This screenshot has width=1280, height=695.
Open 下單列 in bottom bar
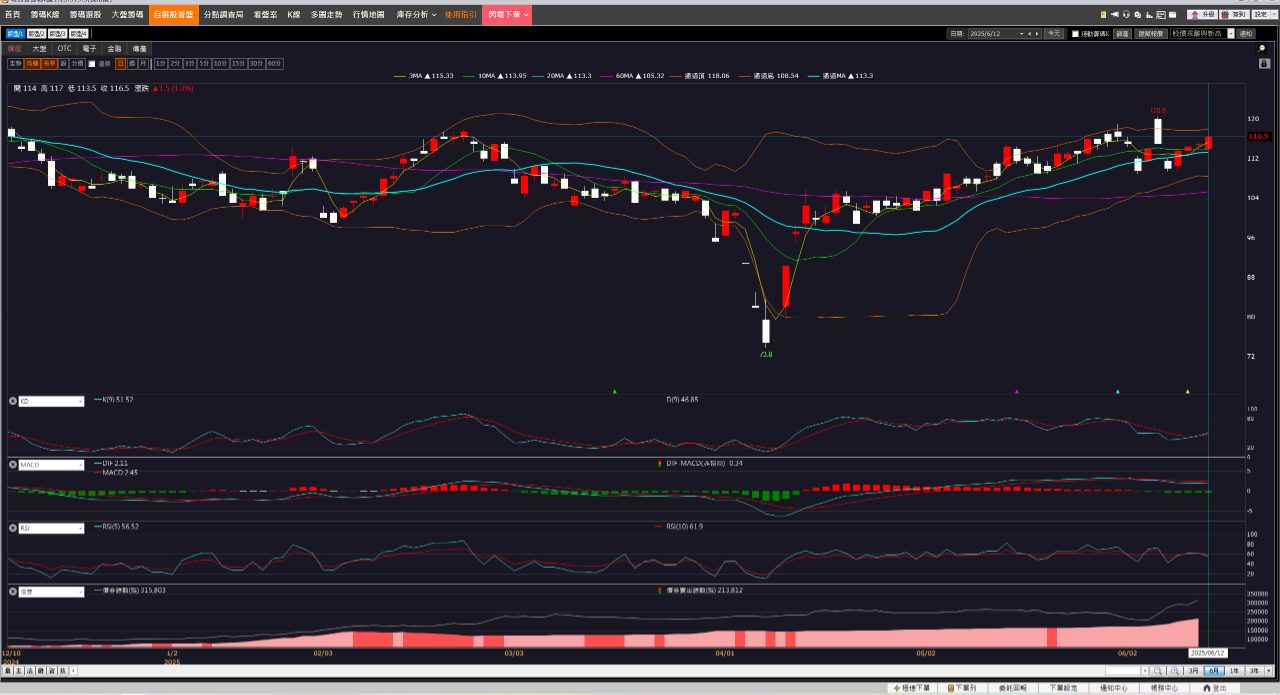[x=962, y=688]
